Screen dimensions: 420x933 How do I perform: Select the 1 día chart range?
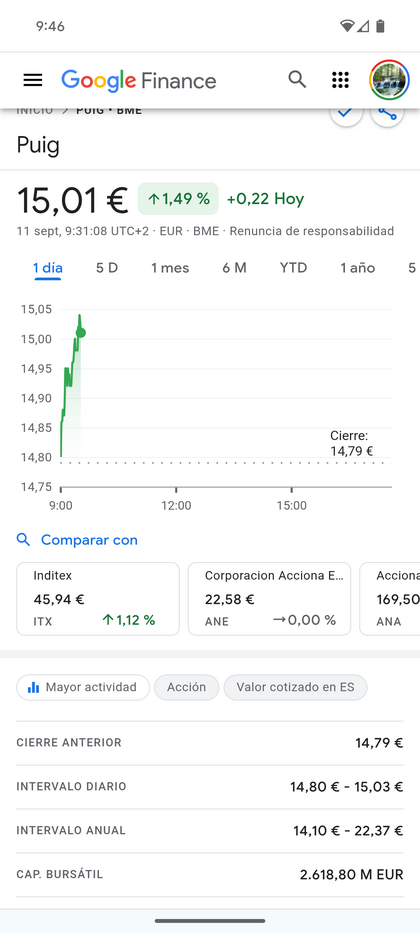48,268
